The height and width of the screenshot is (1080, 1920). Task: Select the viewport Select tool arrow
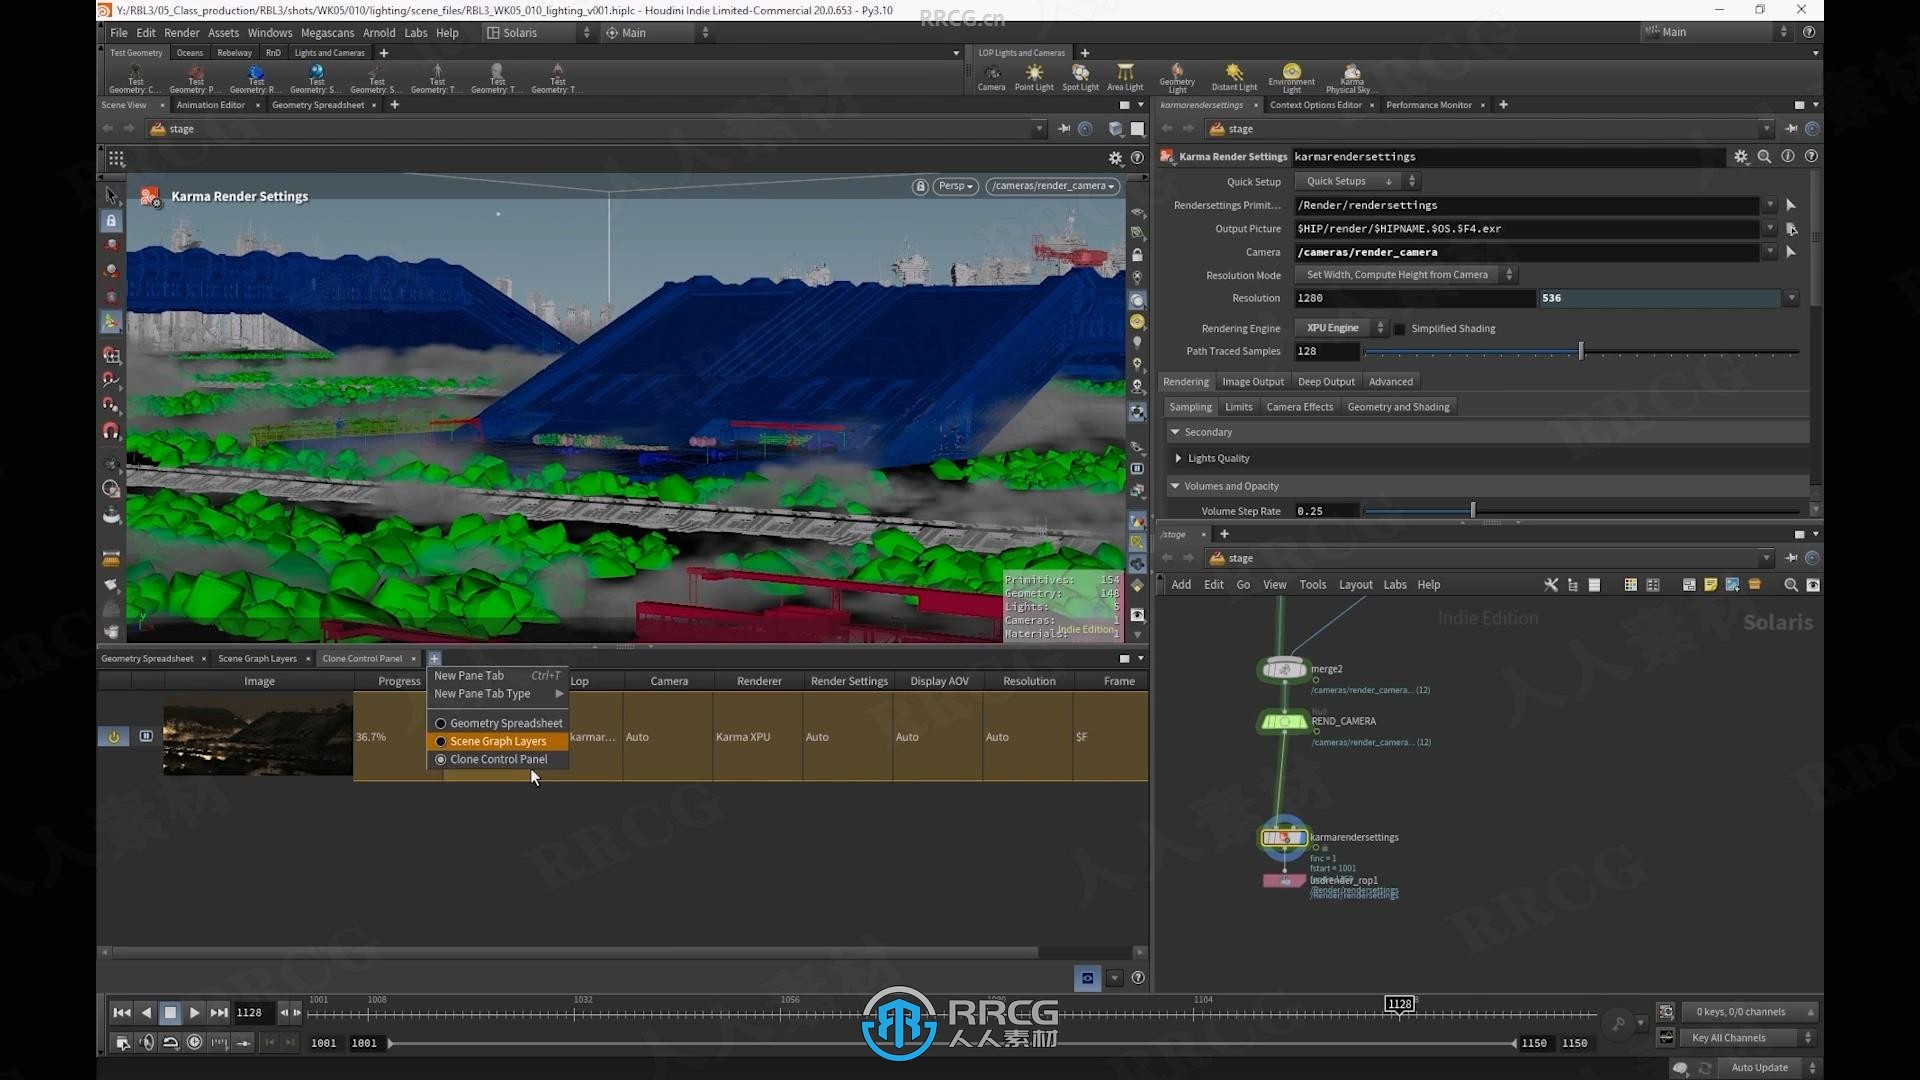pyautogui.click(x=111, y=196)
